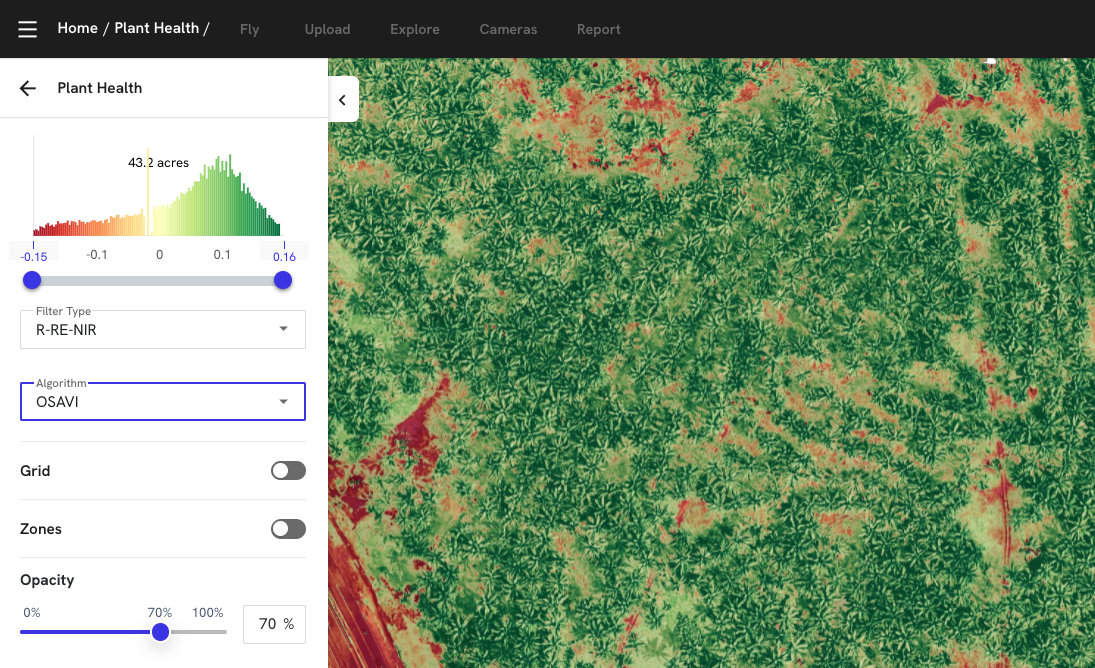The image size is (1095, 668).
Task: Open the Fly tab
Action: pyautogui.click(x=249, y=29)
